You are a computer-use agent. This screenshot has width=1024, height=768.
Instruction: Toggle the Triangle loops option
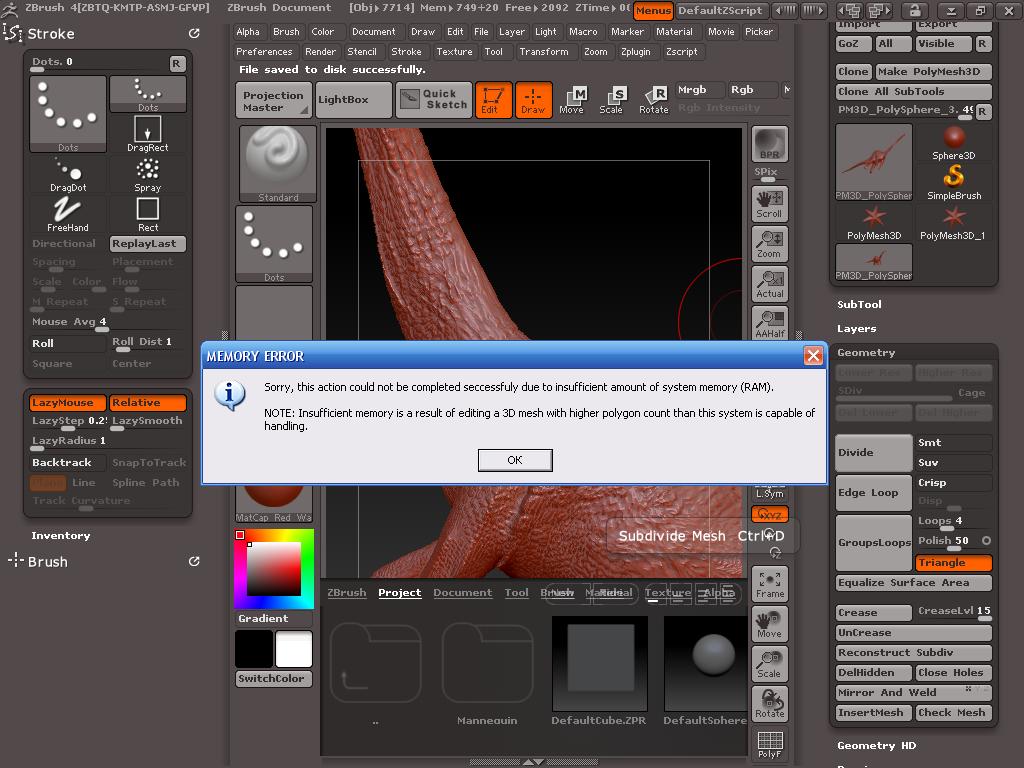tap(953, 563)
